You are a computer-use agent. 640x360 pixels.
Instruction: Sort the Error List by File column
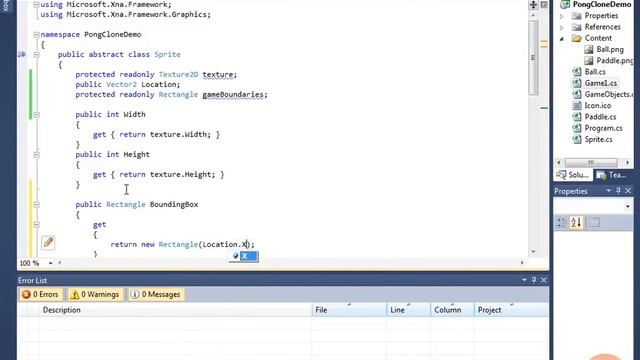tap(349, 310)
